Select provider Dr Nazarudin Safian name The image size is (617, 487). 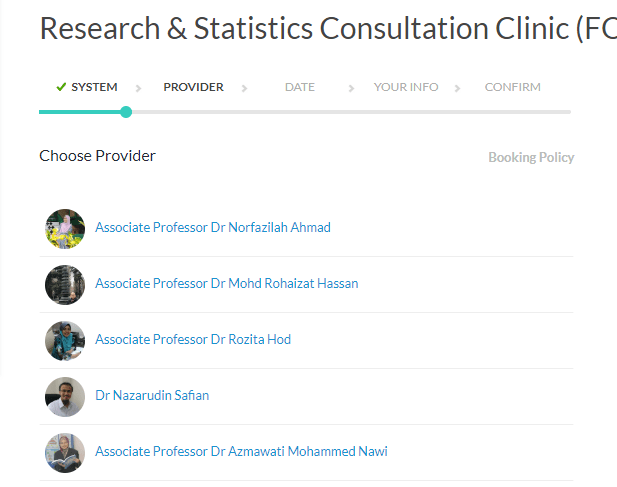[152, 396]
